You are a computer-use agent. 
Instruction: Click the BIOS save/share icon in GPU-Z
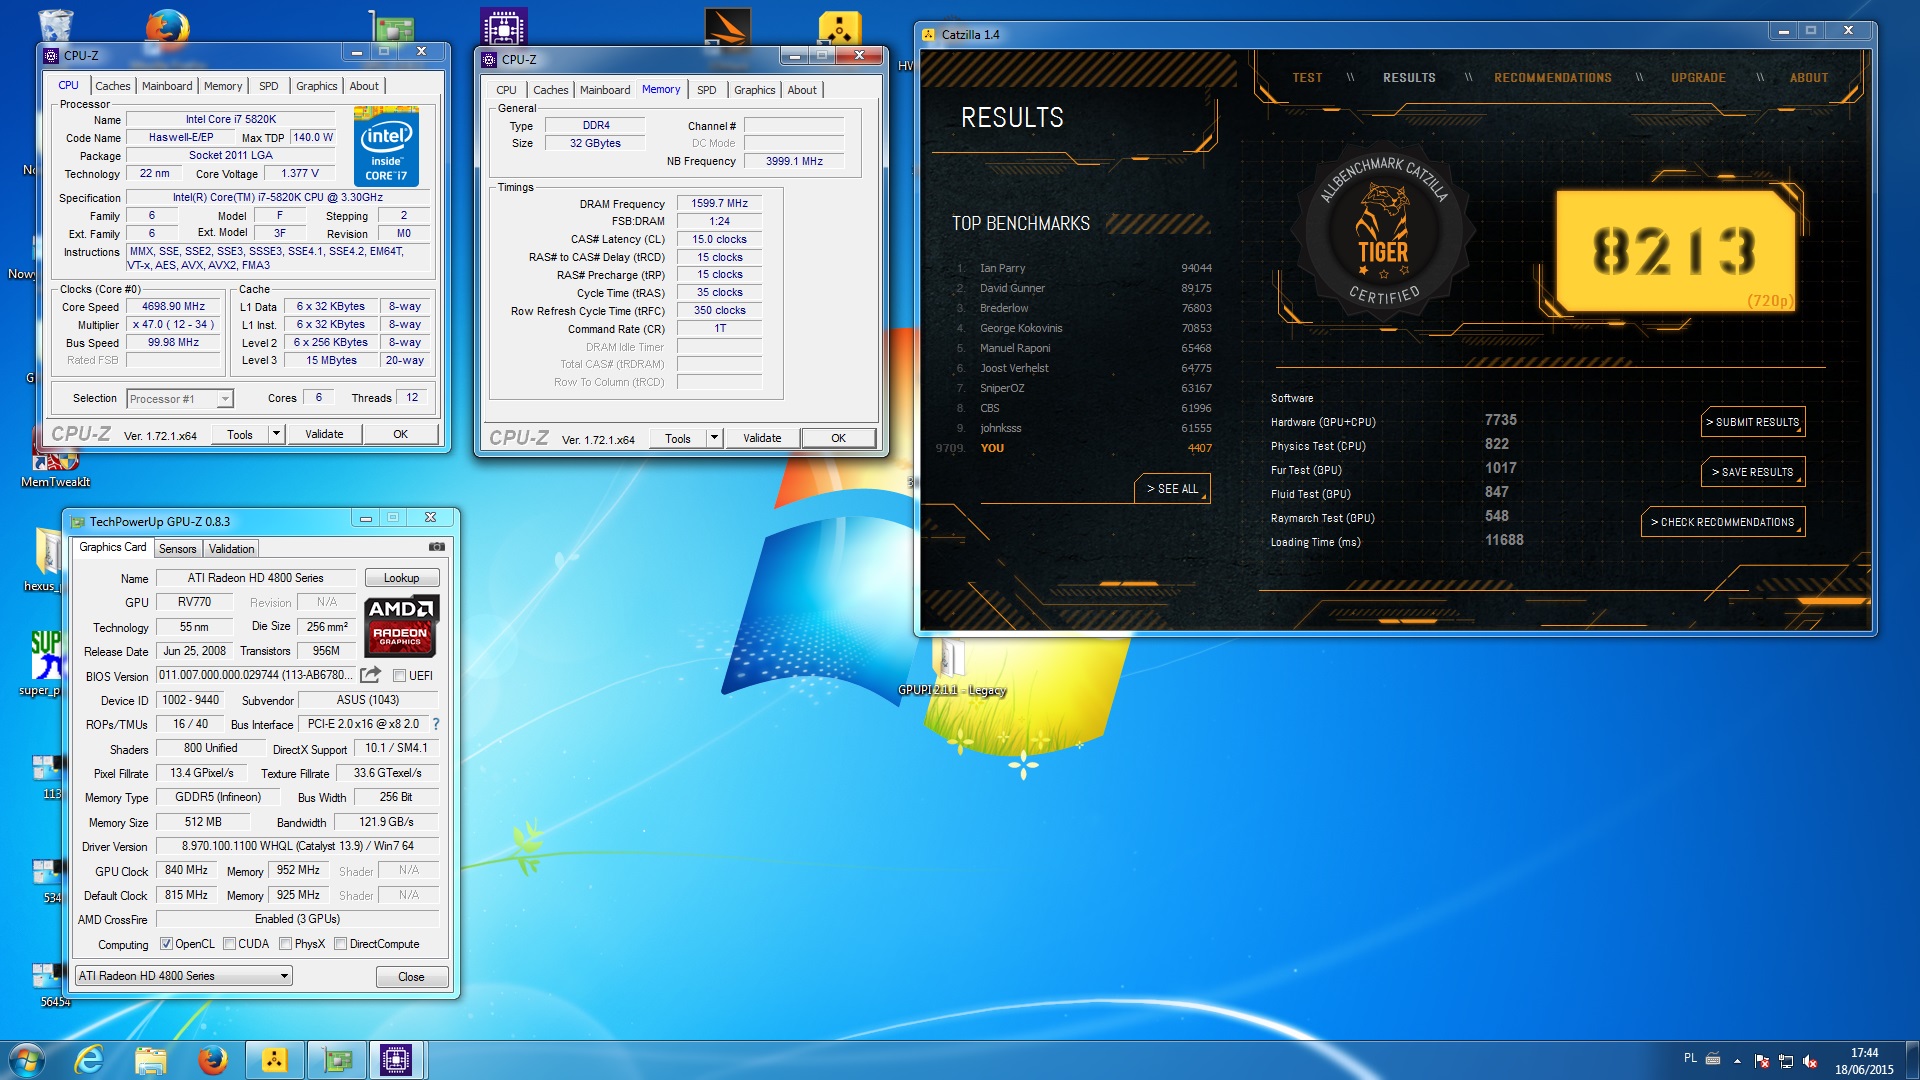(370, 675)
